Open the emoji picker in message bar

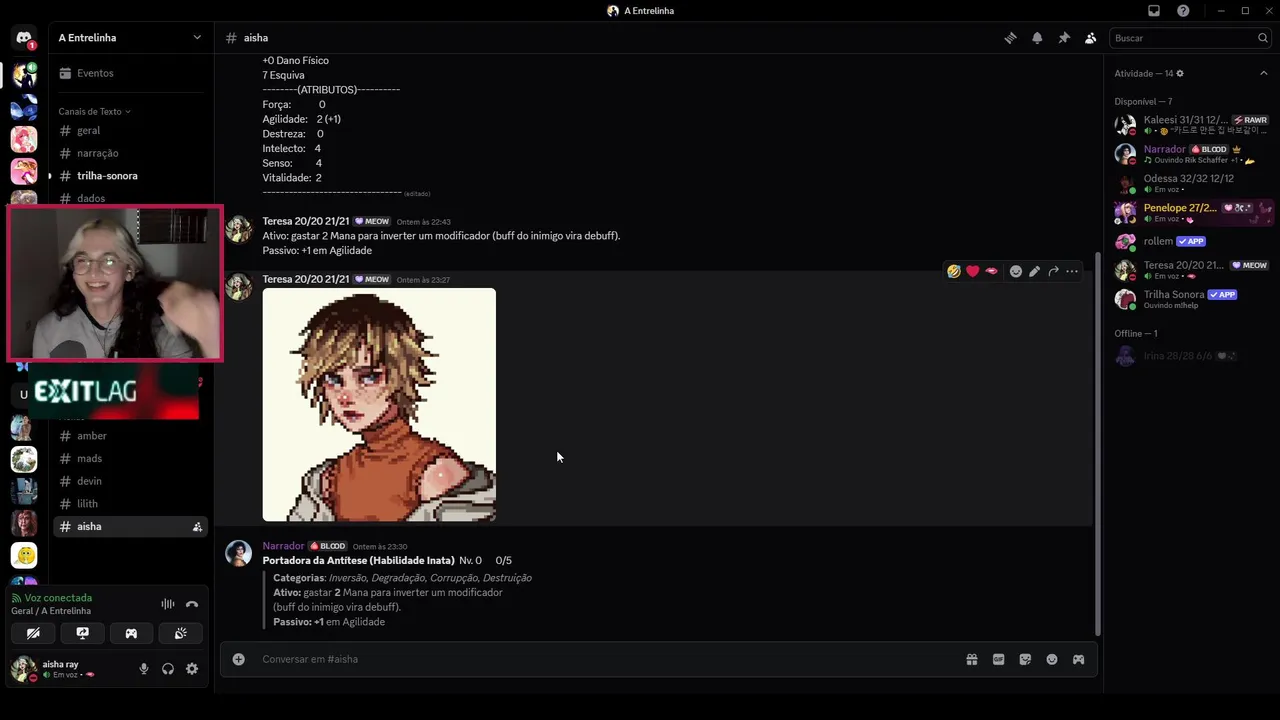pyautogui.click(x=1052, y=659)
